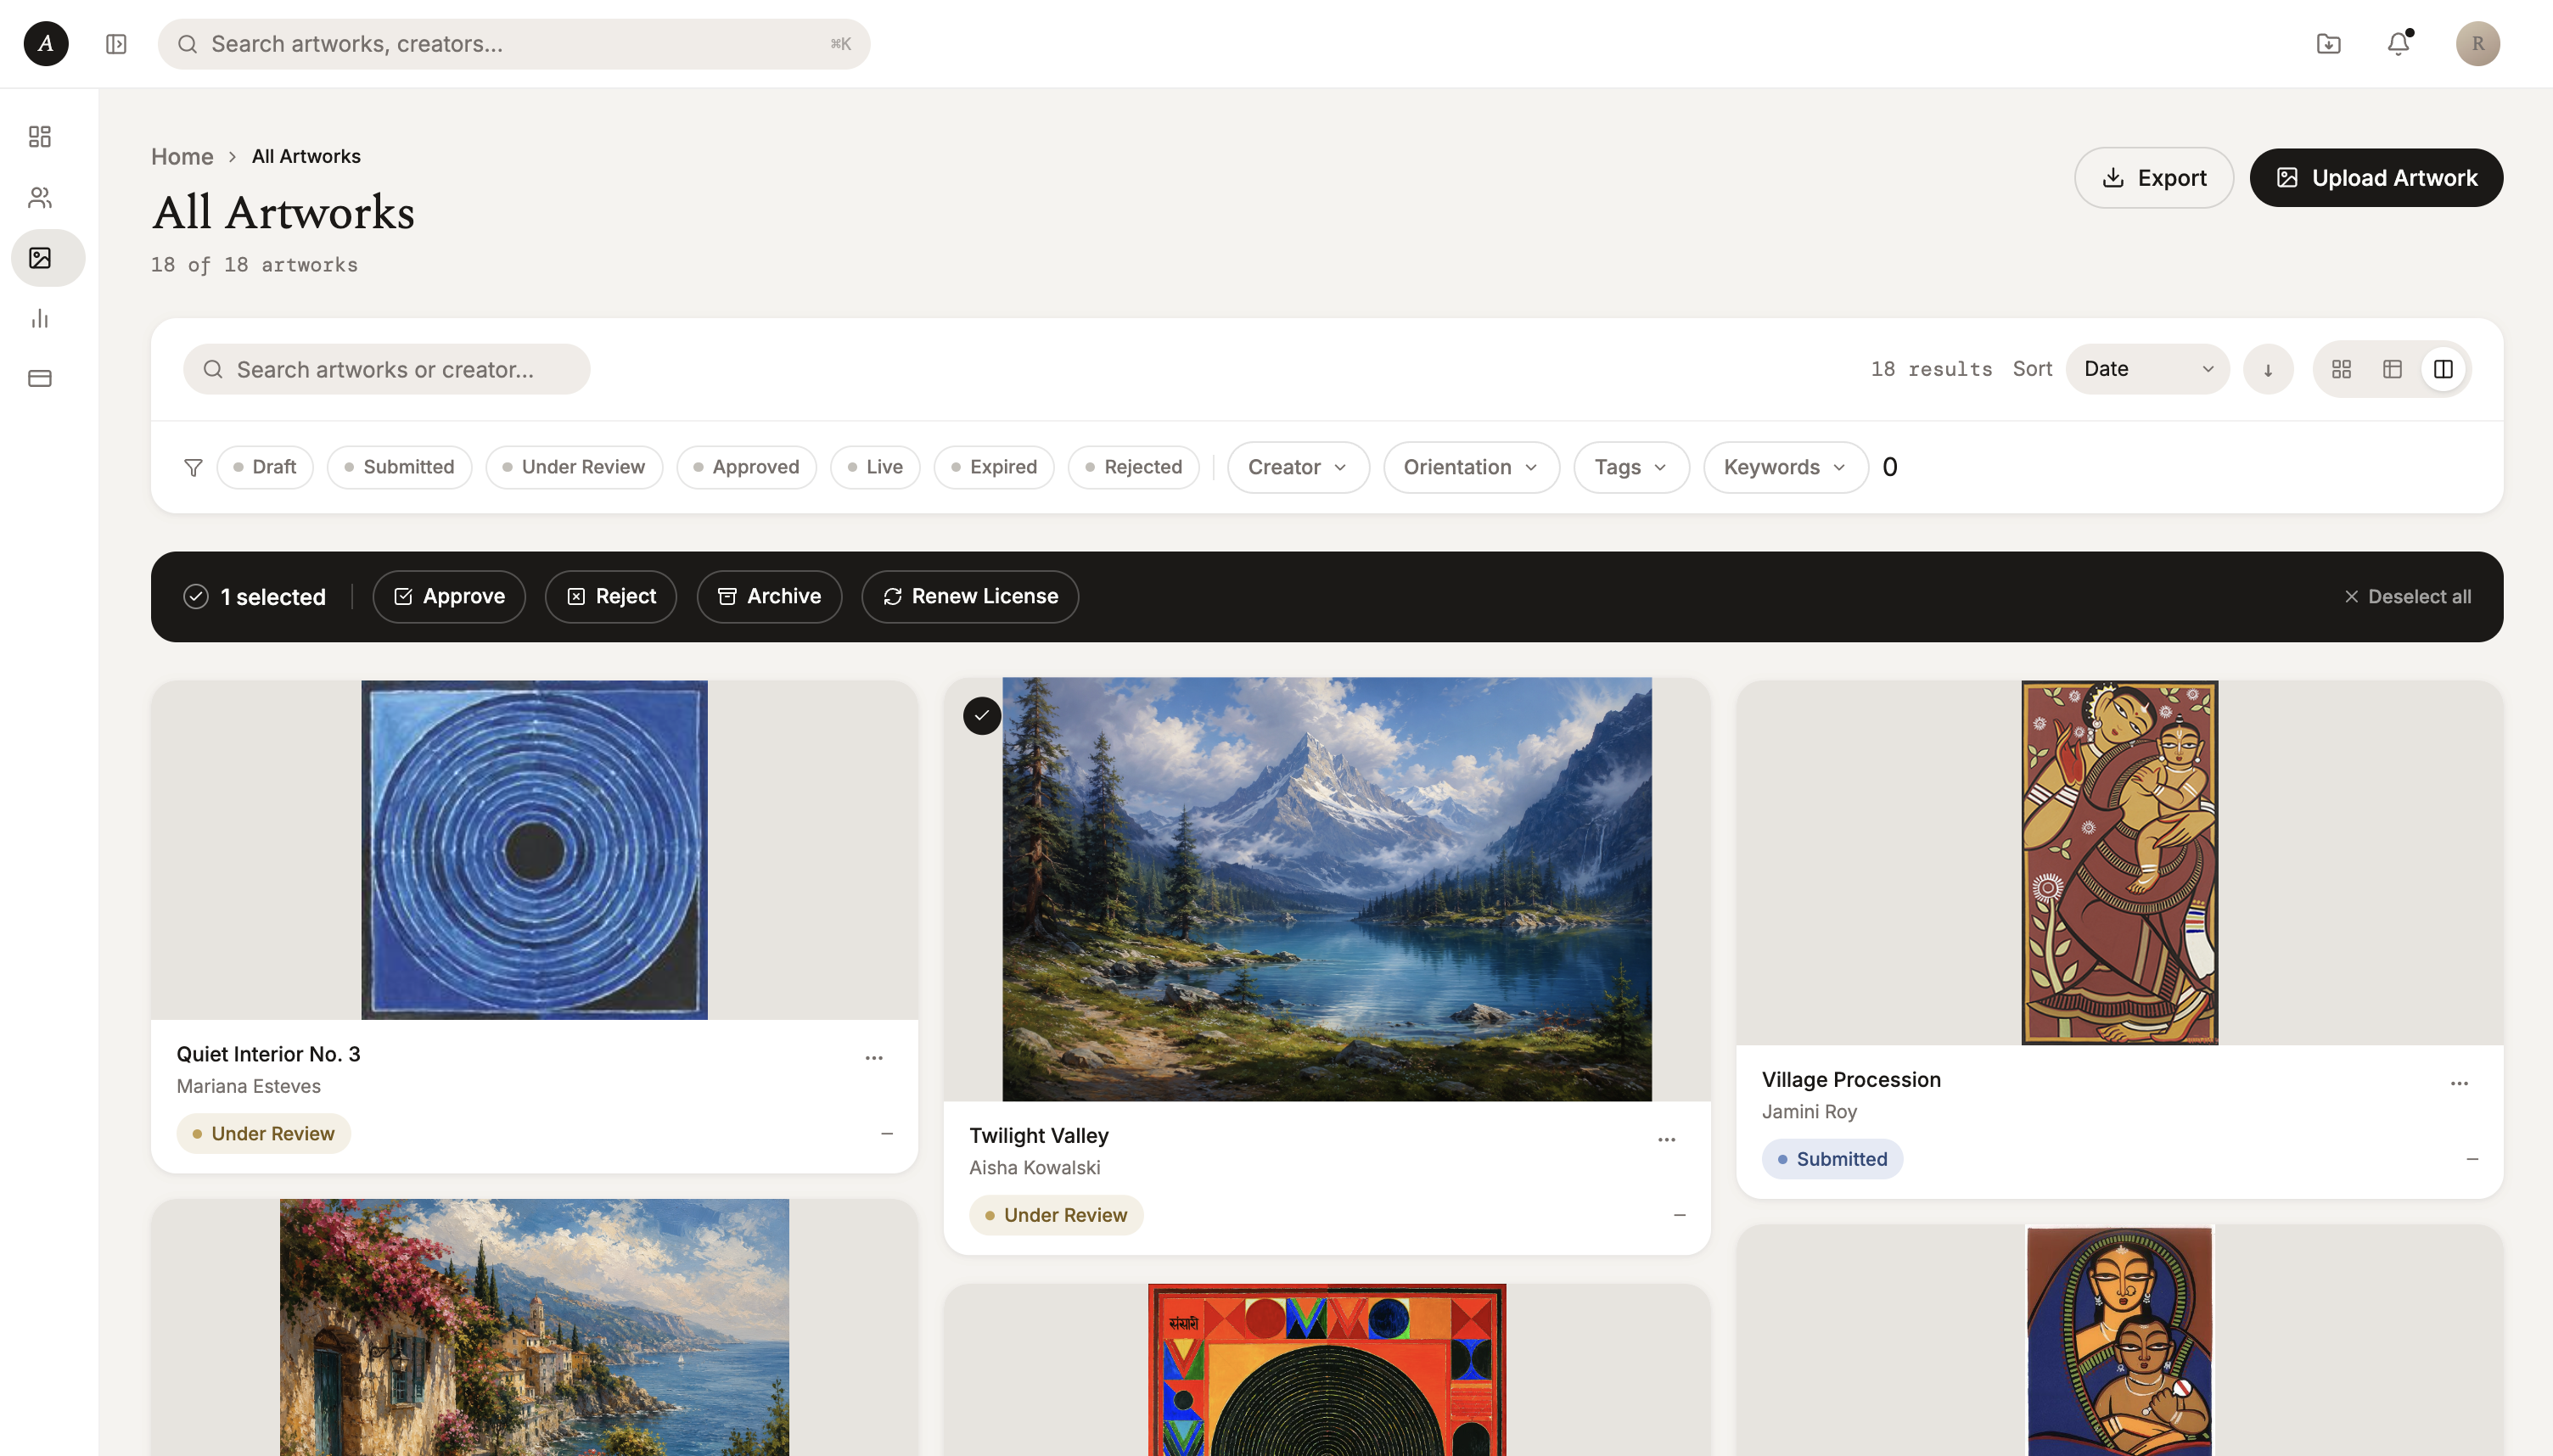The width and height of the screenshot is (2553, 1456).
Task: Click creator name Aisha Kowalski
Action: pos(1034,1167)
